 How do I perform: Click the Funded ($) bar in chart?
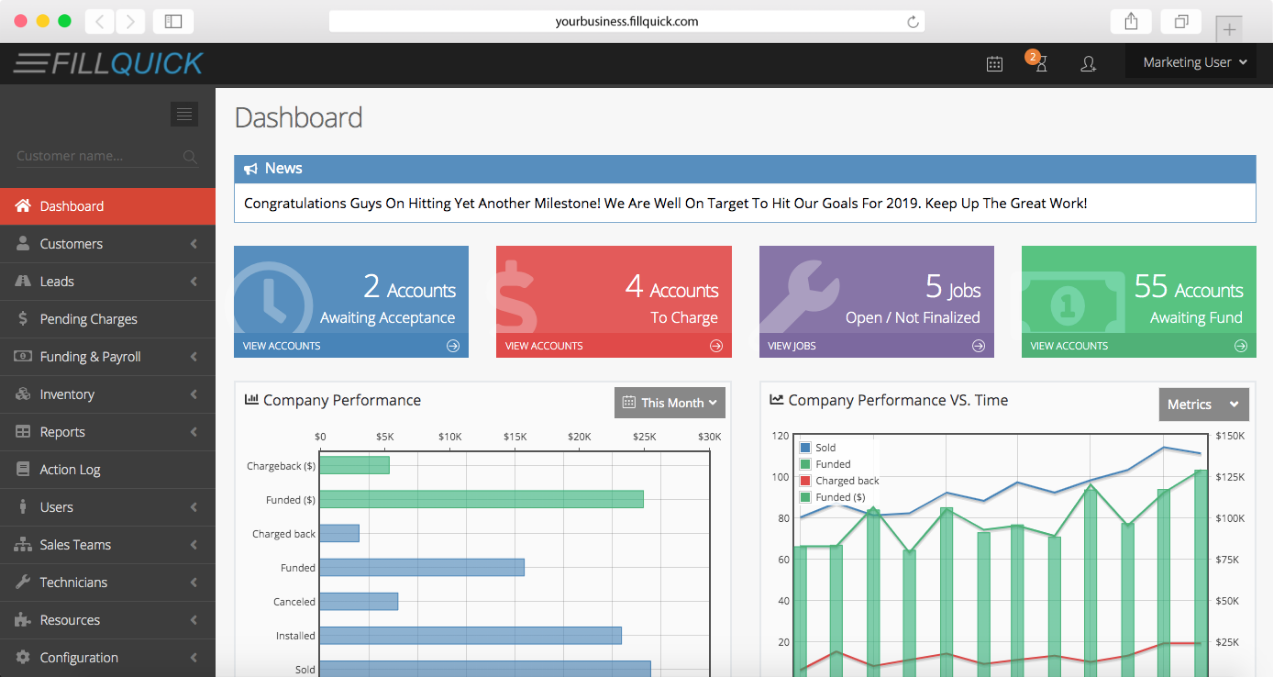coord(481,499)
